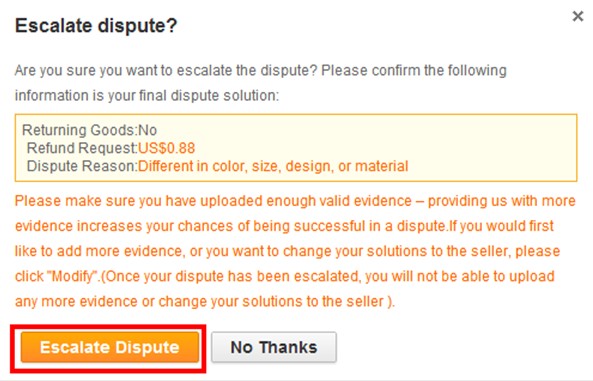
Task: Click the 'Escalate dispute?' dialog heading
Action: [96, 26]
